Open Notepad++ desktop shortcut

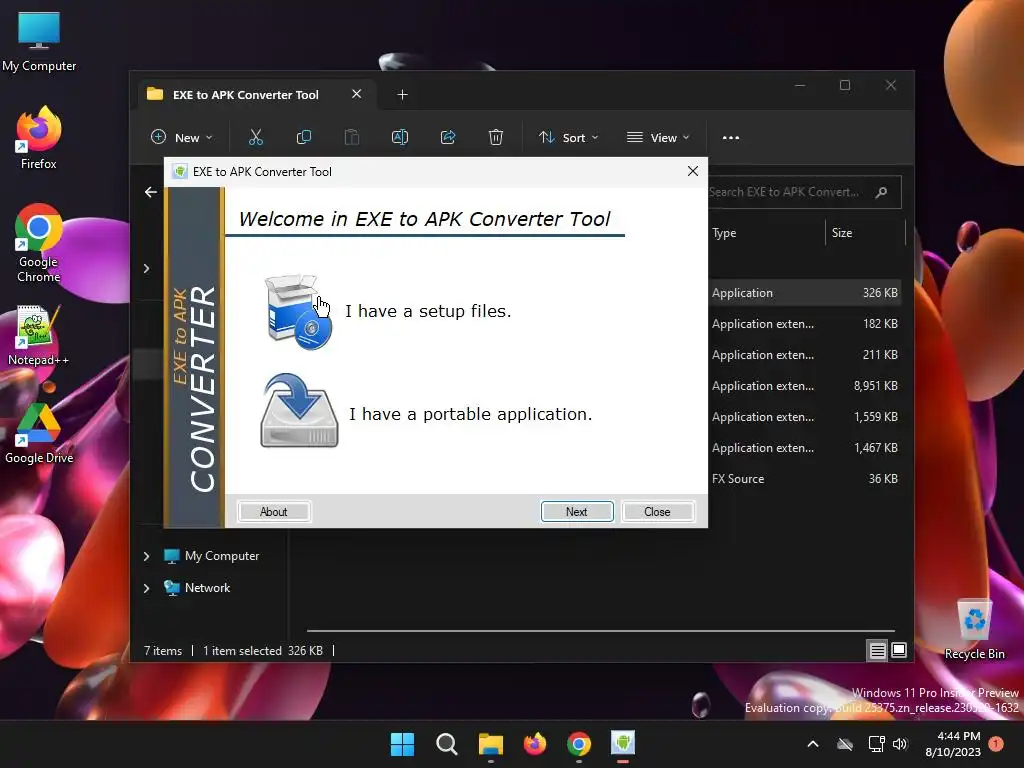click(39, 336)
